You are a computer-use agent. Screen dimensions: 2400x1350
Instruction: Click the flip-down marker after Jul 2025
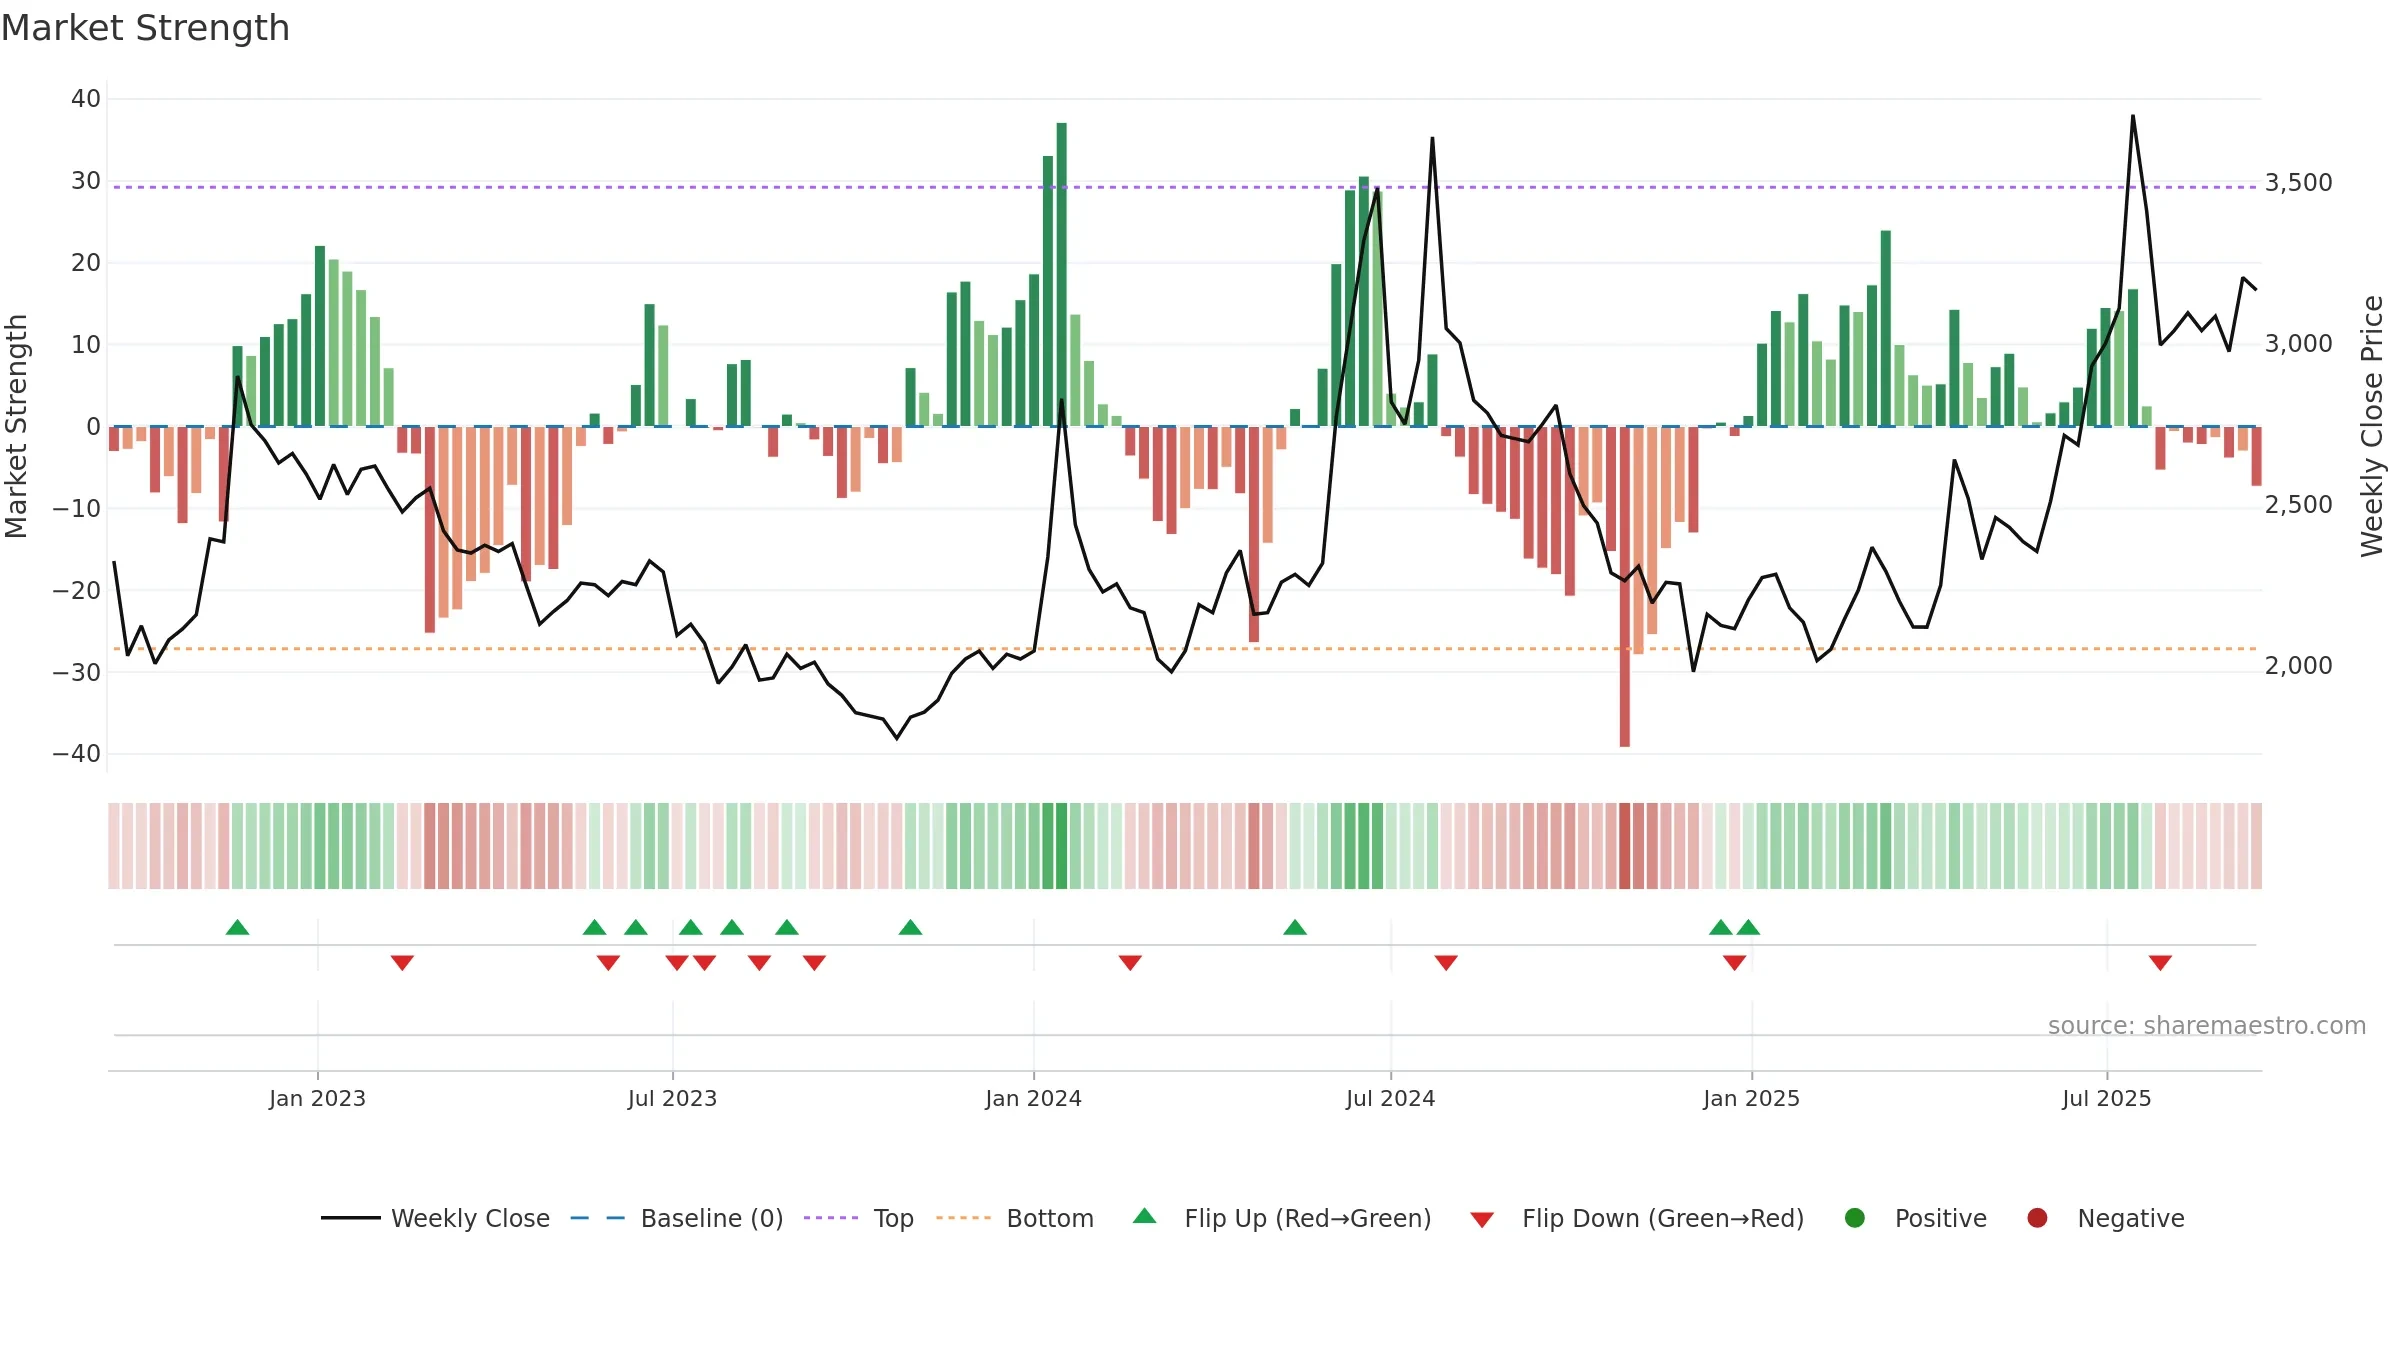pyautogui.click(x=2160, y=963)
